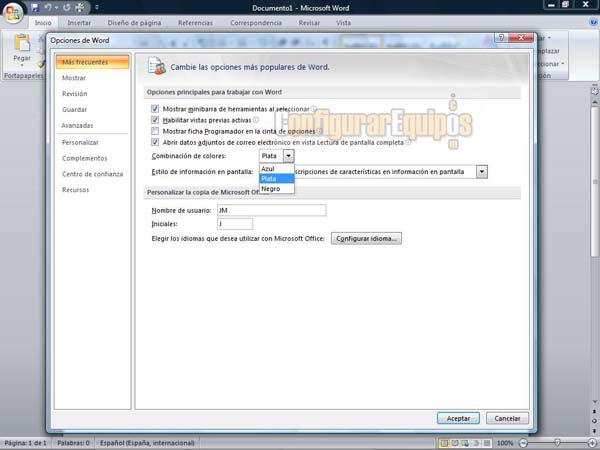Screen dimensions: 600x450
Task: Open the Más frecuentes options category
Action: (x=93, y=62)
